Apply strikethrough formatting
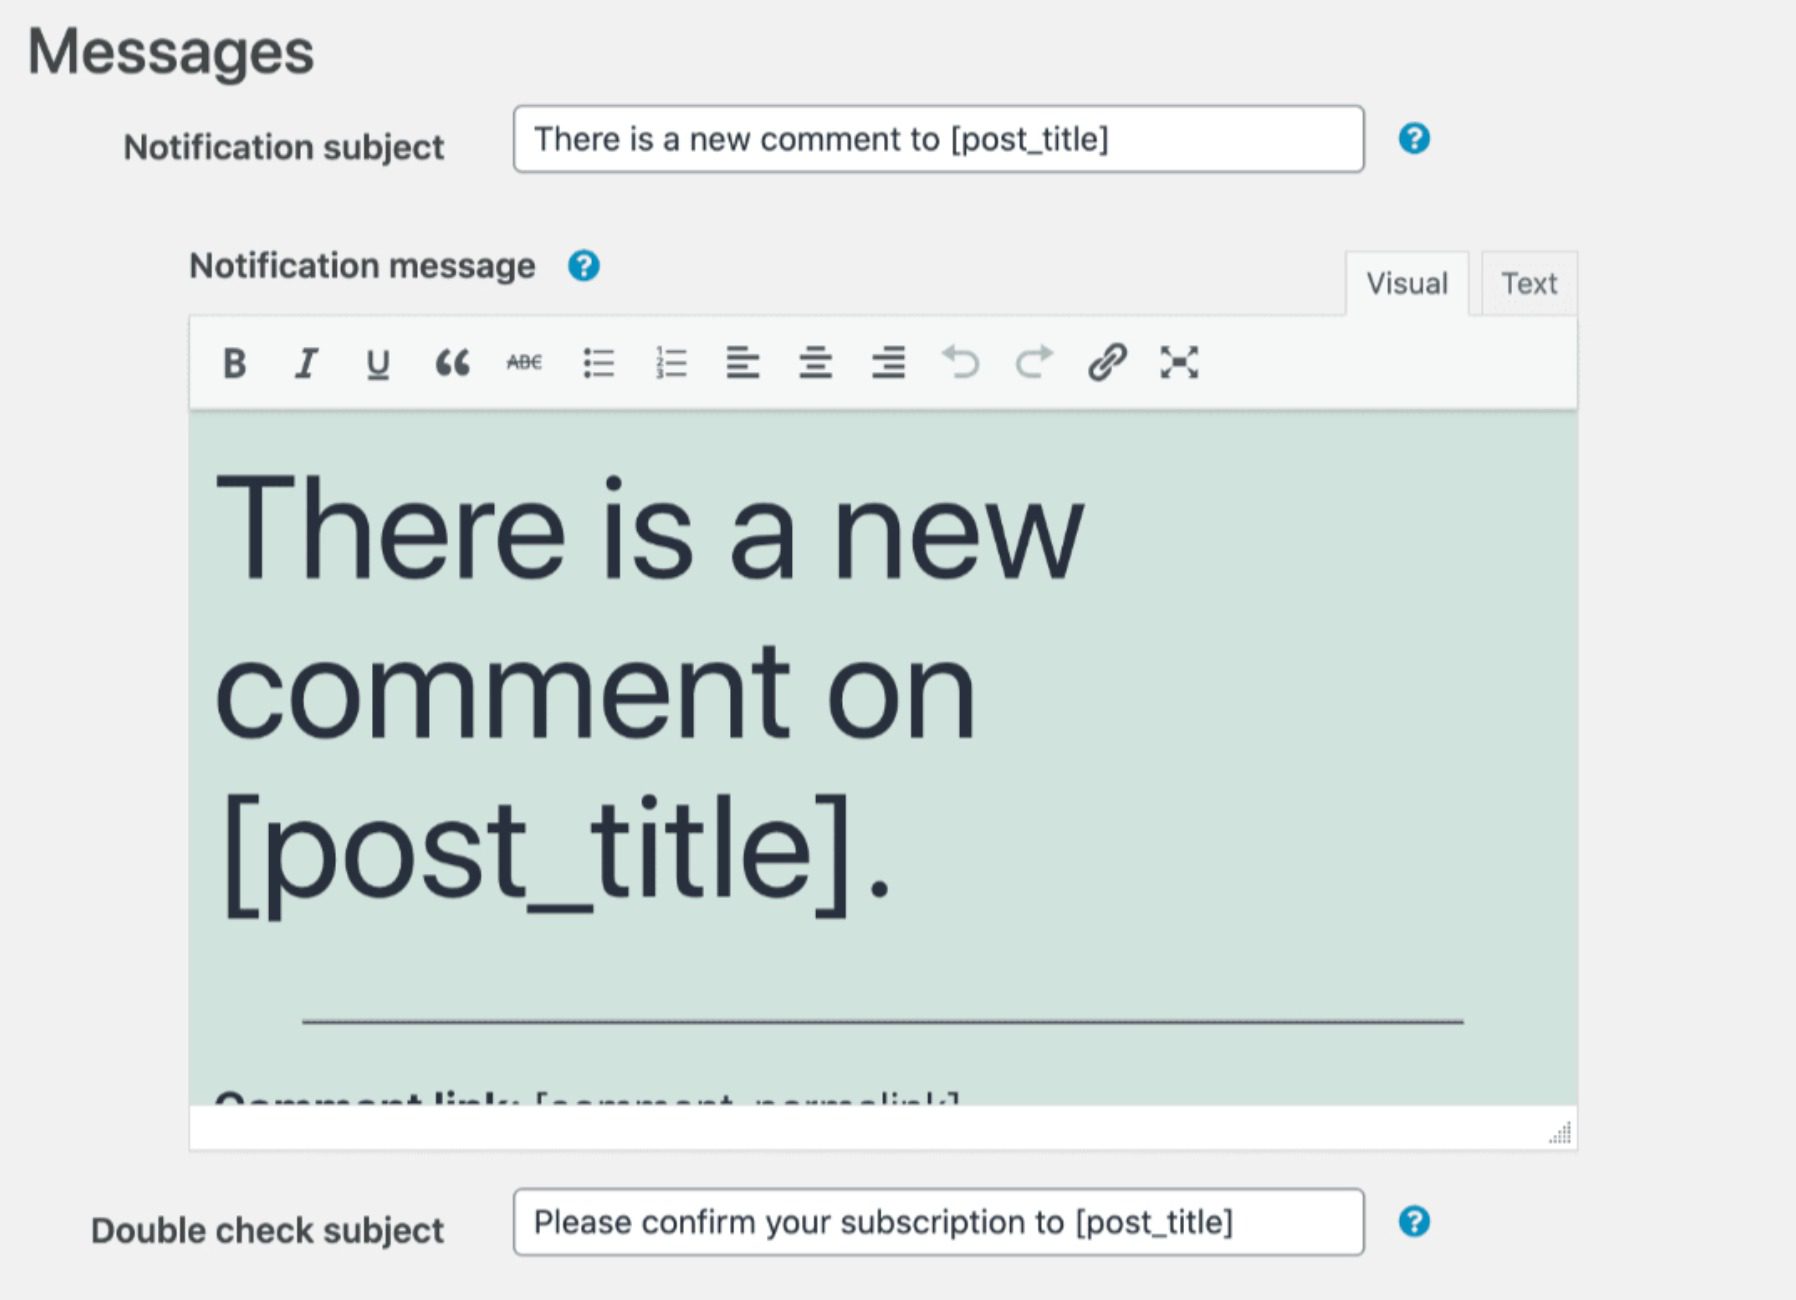Image resolution: width=1796 pixels, height=1300 pixels. pos(525,363)
